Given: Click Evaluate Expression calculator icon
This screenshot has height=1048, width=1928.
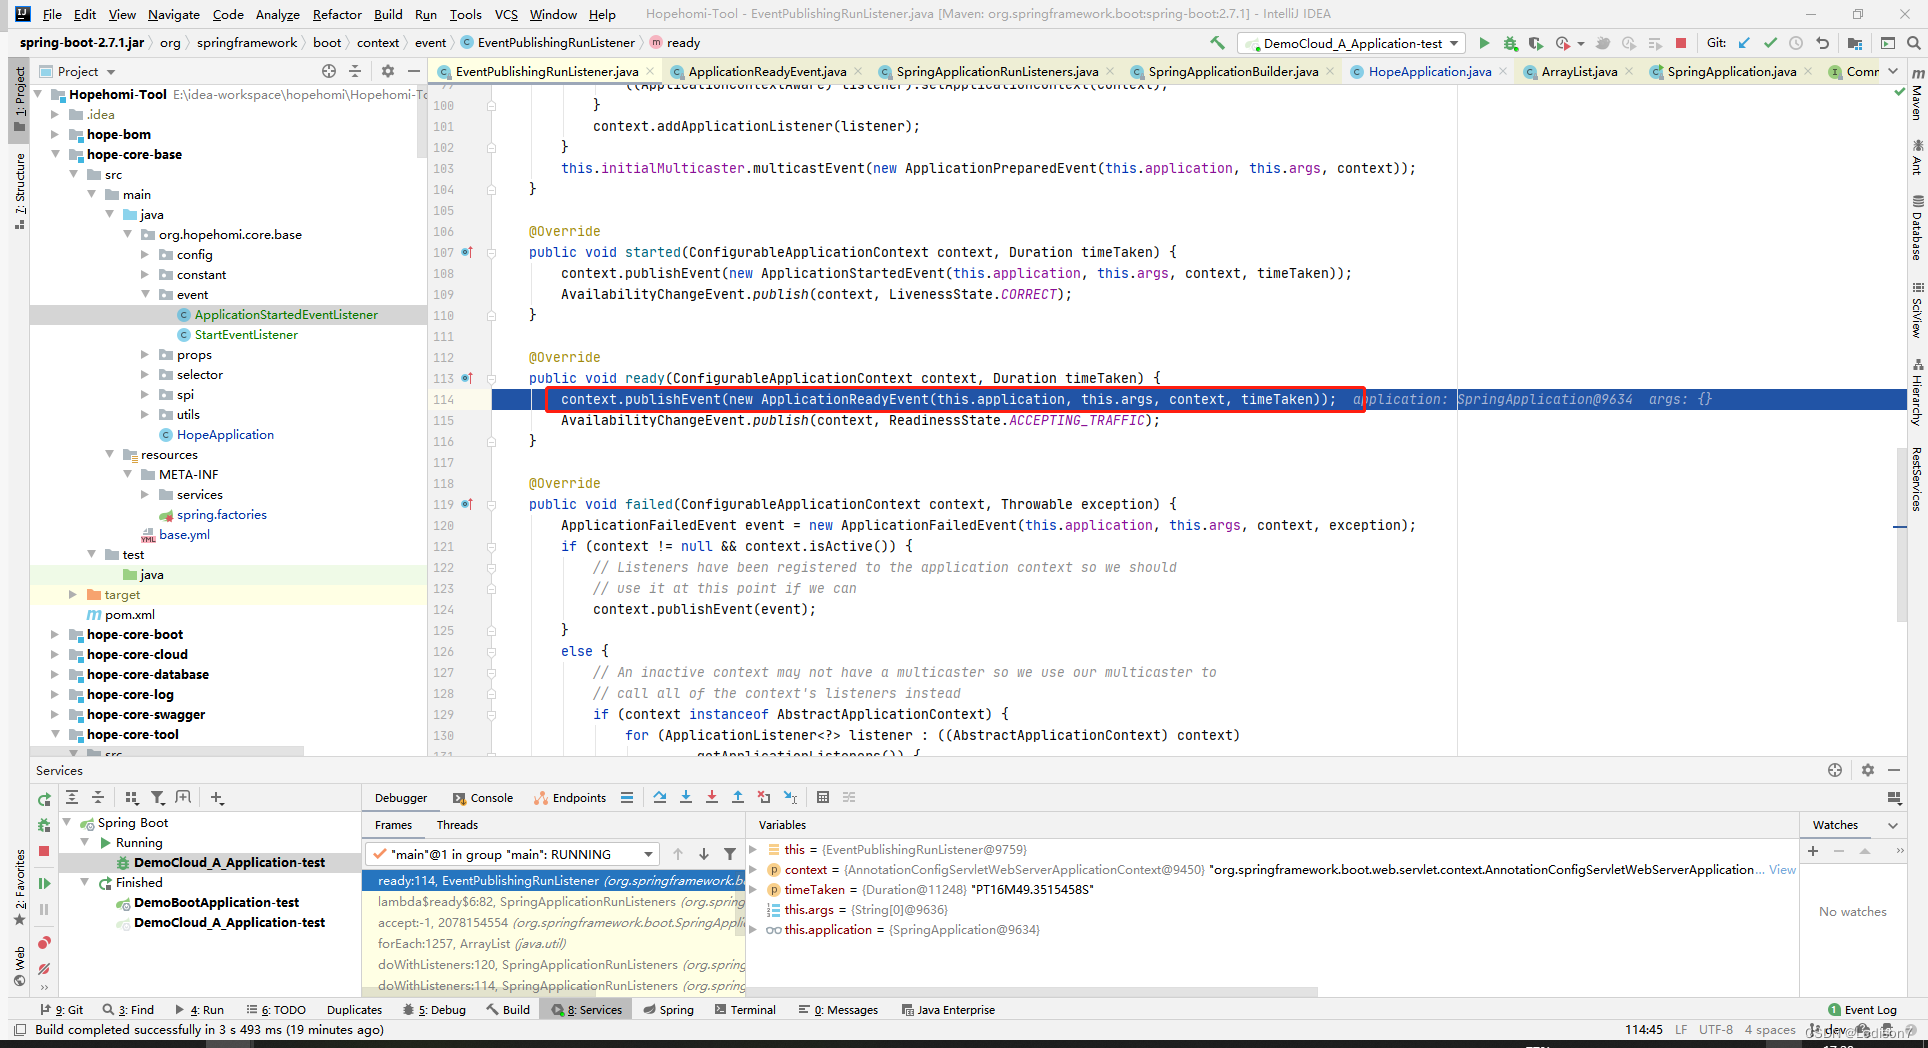Looking at the screenshot, I should click(823, 797).
